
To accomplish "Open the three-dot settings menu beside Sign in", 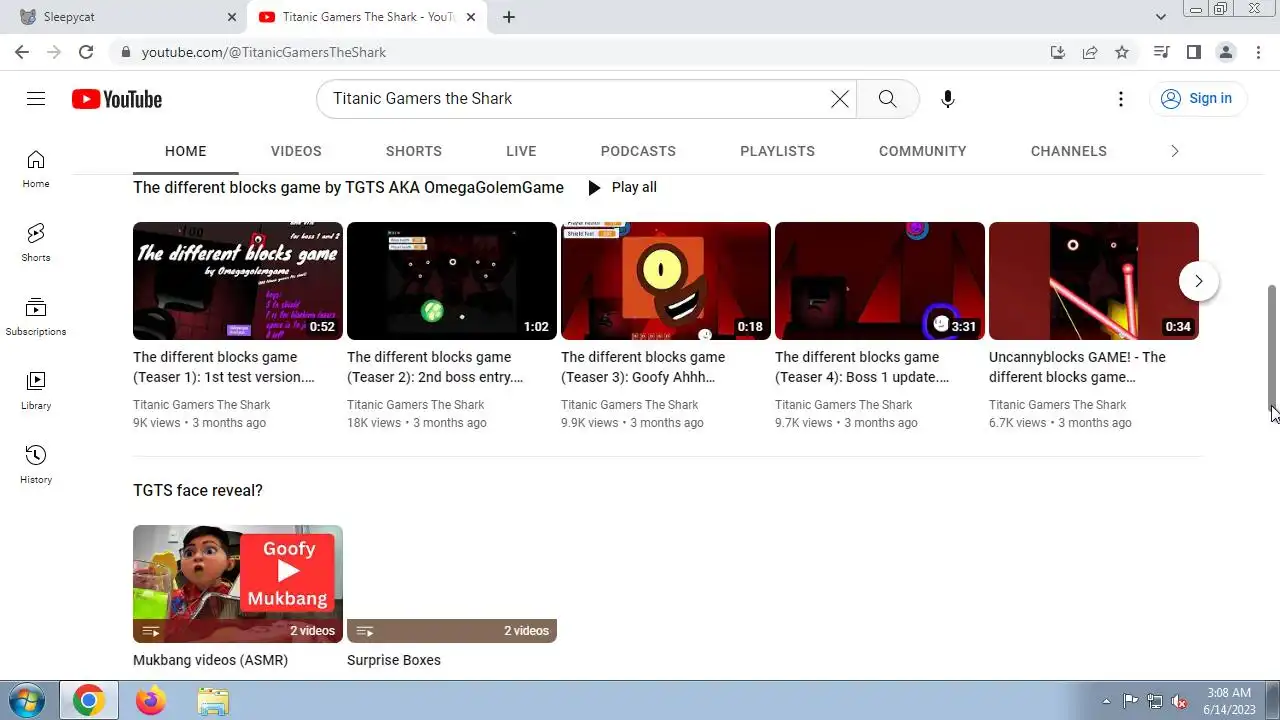I will [x=1121, y=98].
